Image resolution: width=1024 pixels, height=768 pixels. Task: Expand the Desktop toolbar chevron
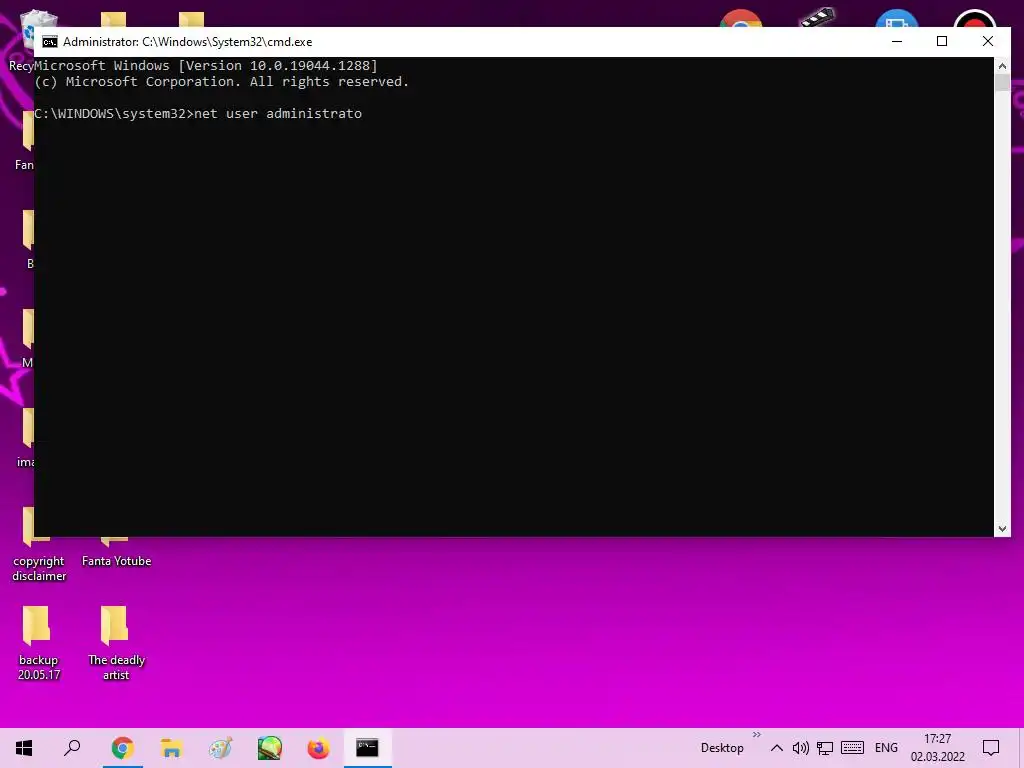coord(757,735)
